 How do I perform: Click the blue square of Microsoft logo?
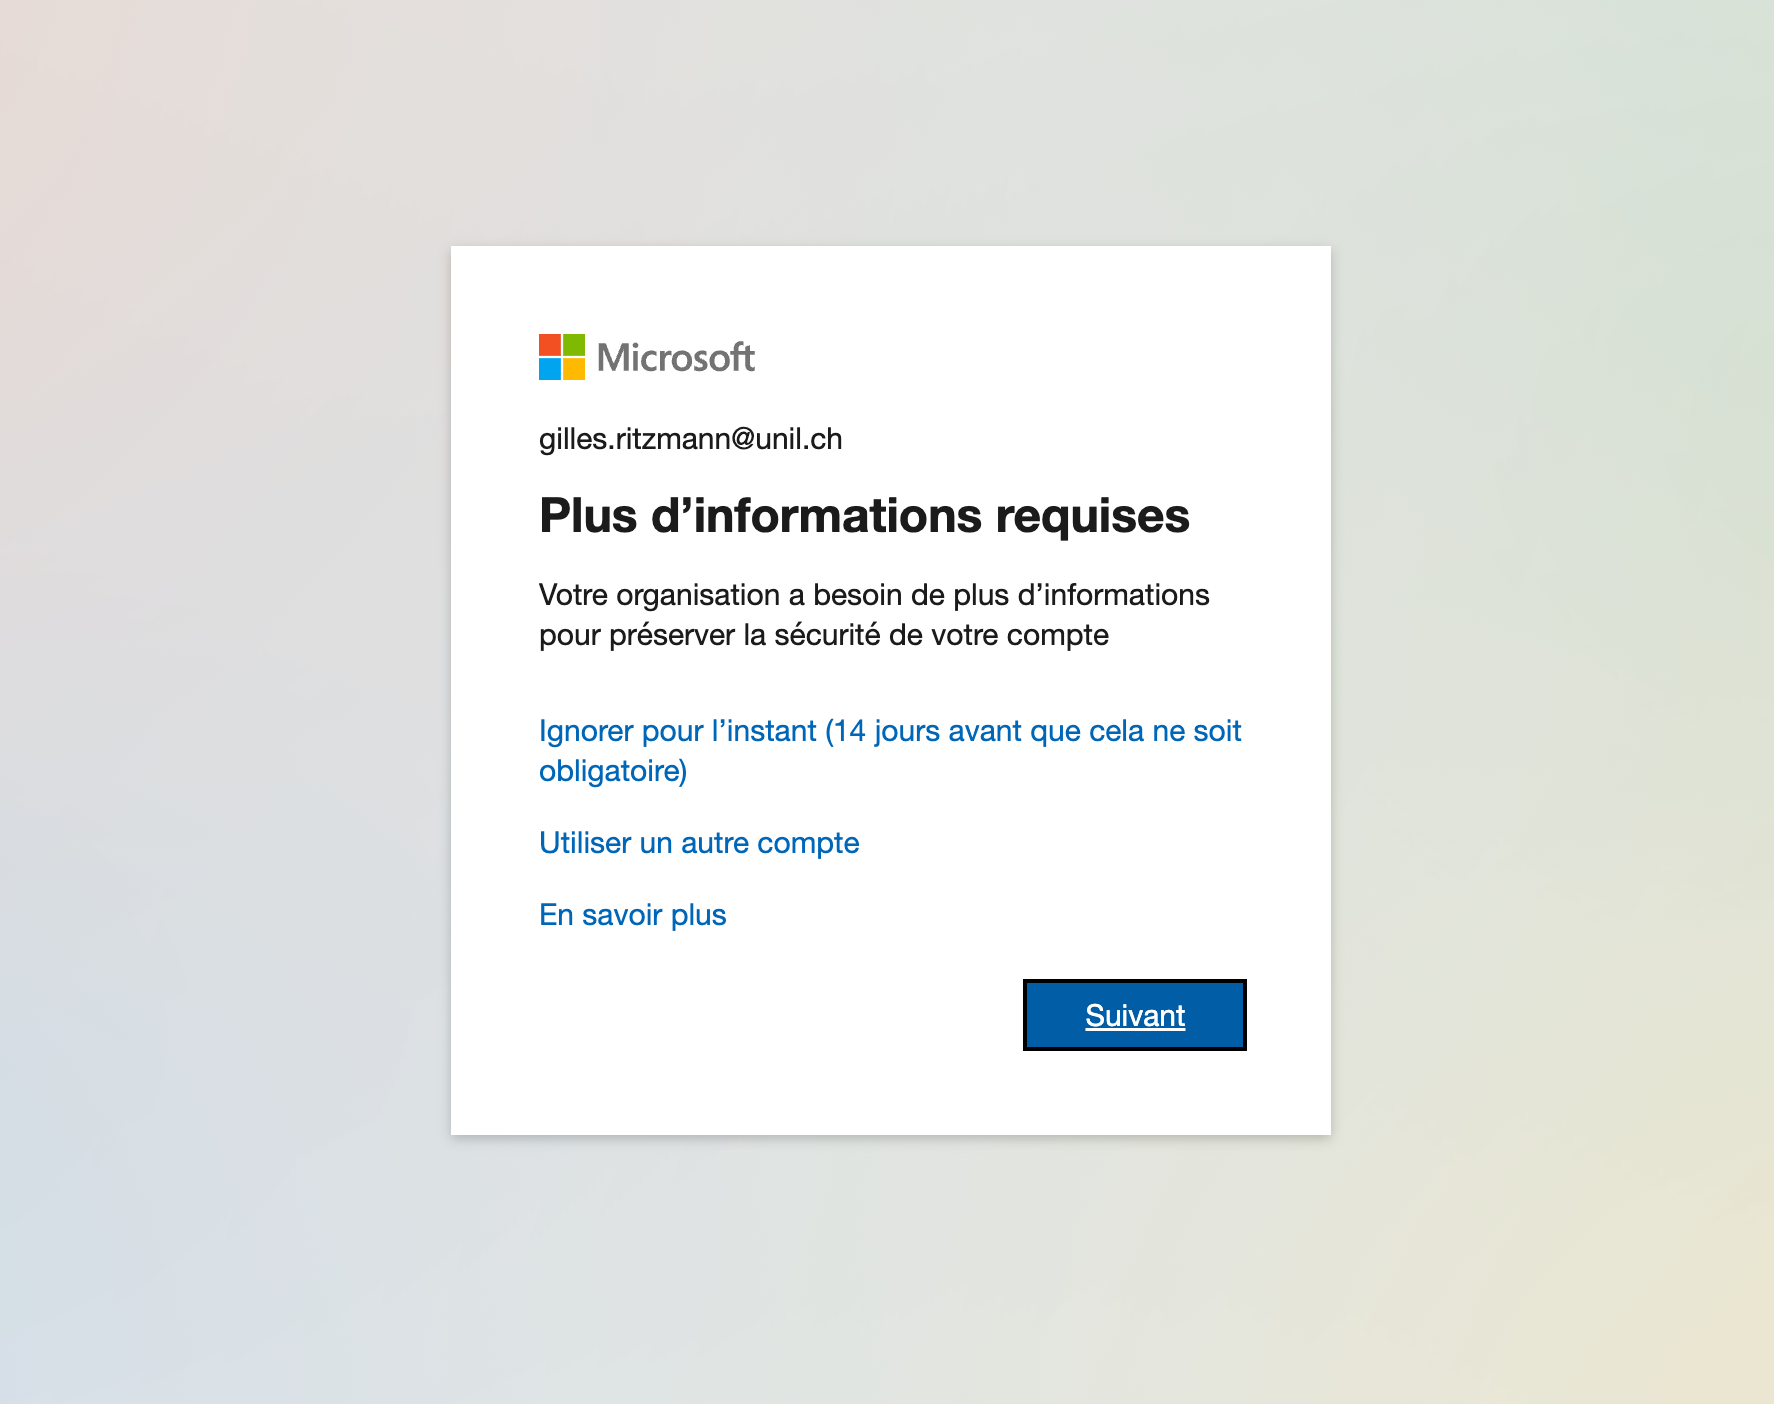(549, 369)
